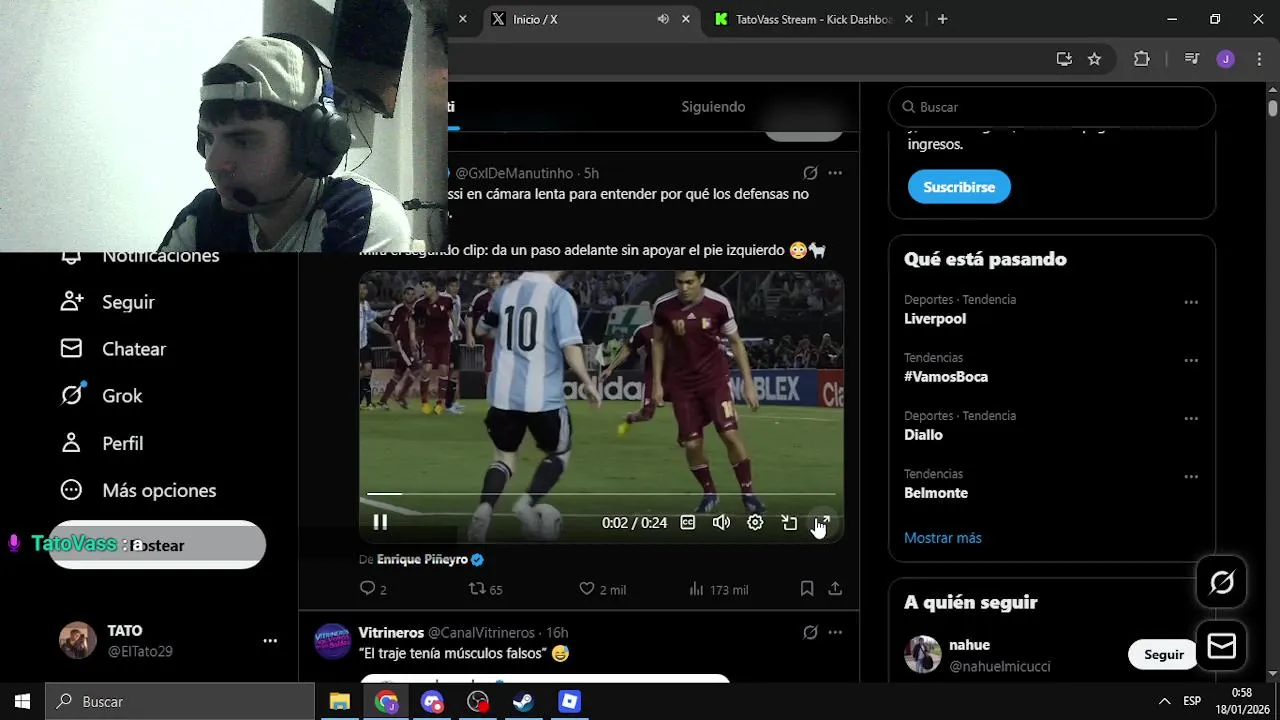Like the tweet with 2 mil likes
Viewport: 1280px width, 720px height.
(x=603, y=589)
